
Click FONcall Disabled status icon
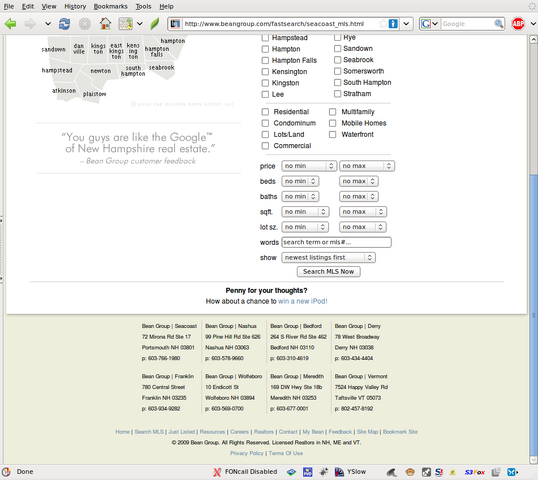click(x=245, y=472)
